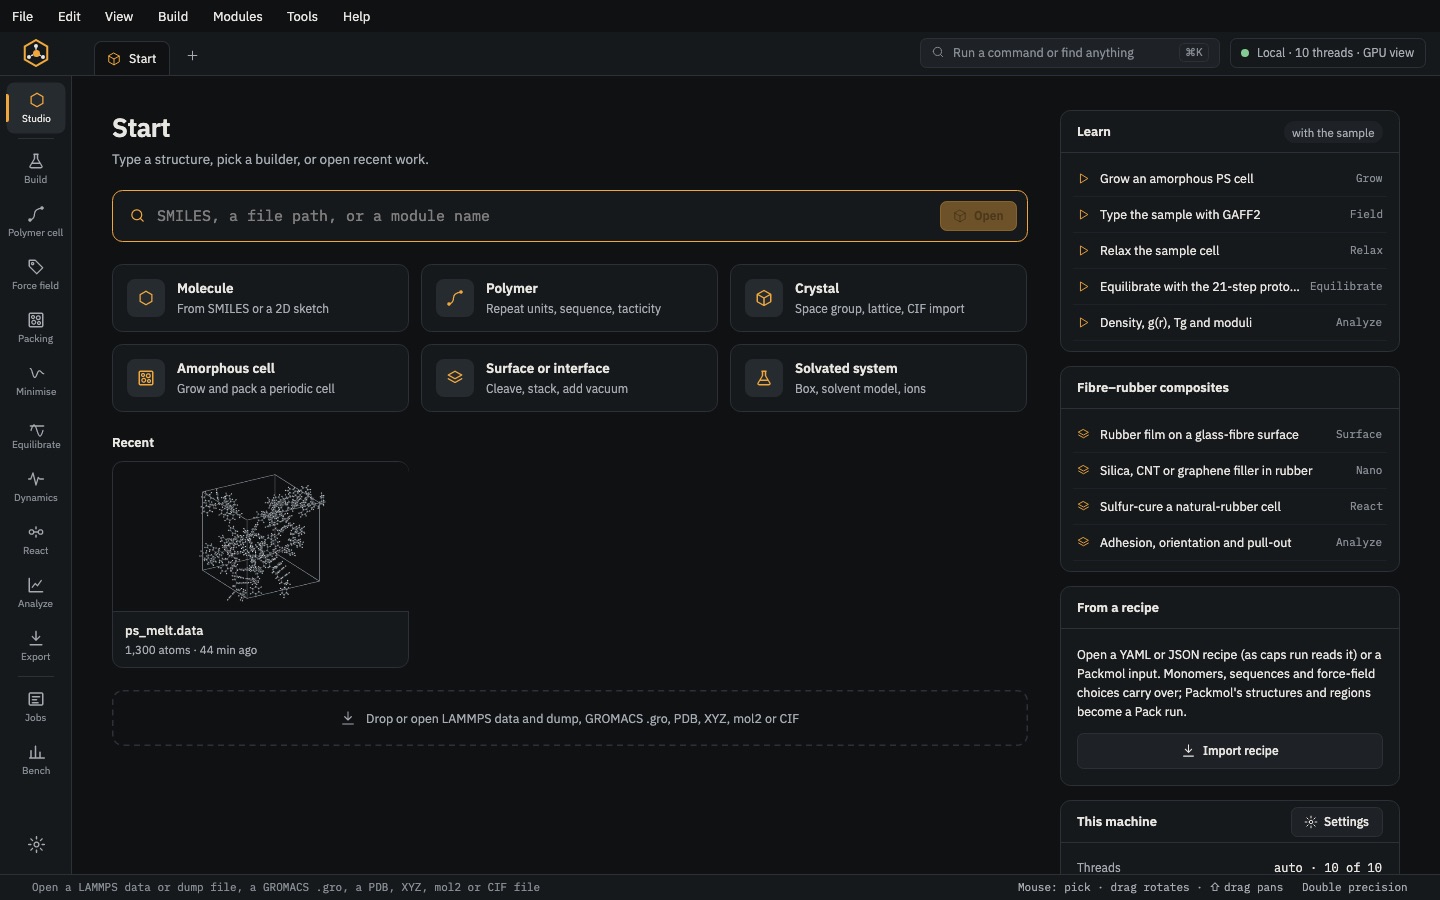Switch to the Start tab
1440x900 pixels.
pos(132,58)
